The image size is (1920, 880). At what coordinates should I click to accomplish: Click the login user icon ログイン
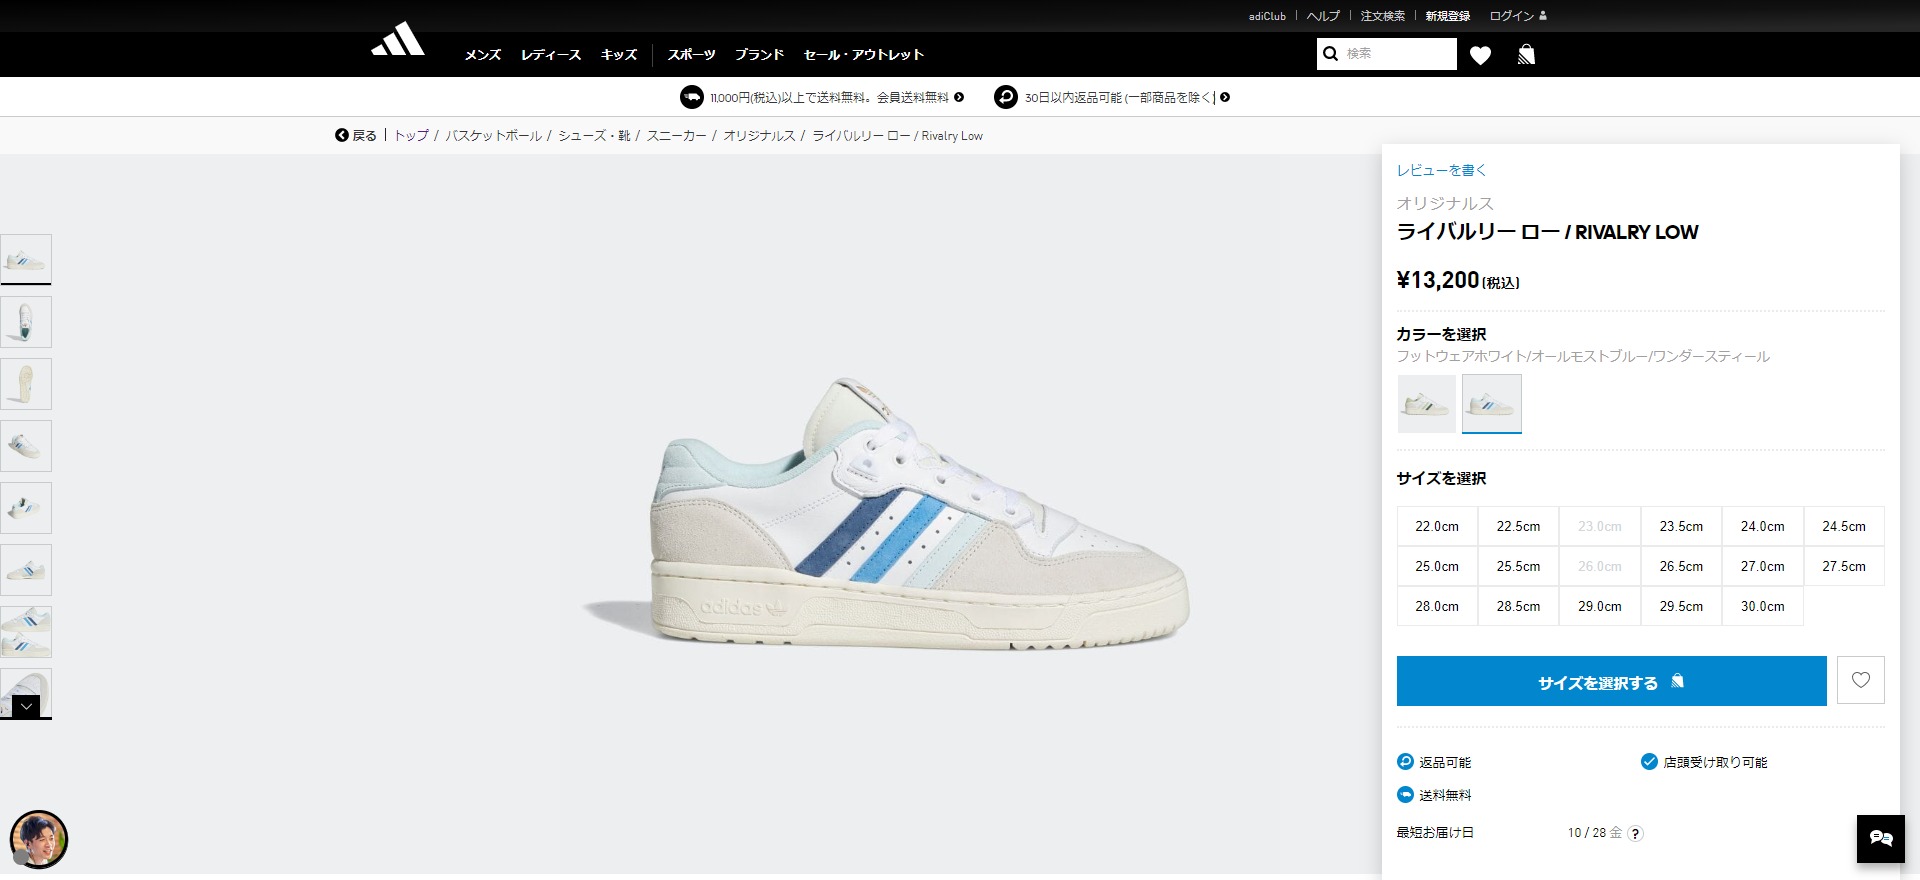tap(1518, 16)
